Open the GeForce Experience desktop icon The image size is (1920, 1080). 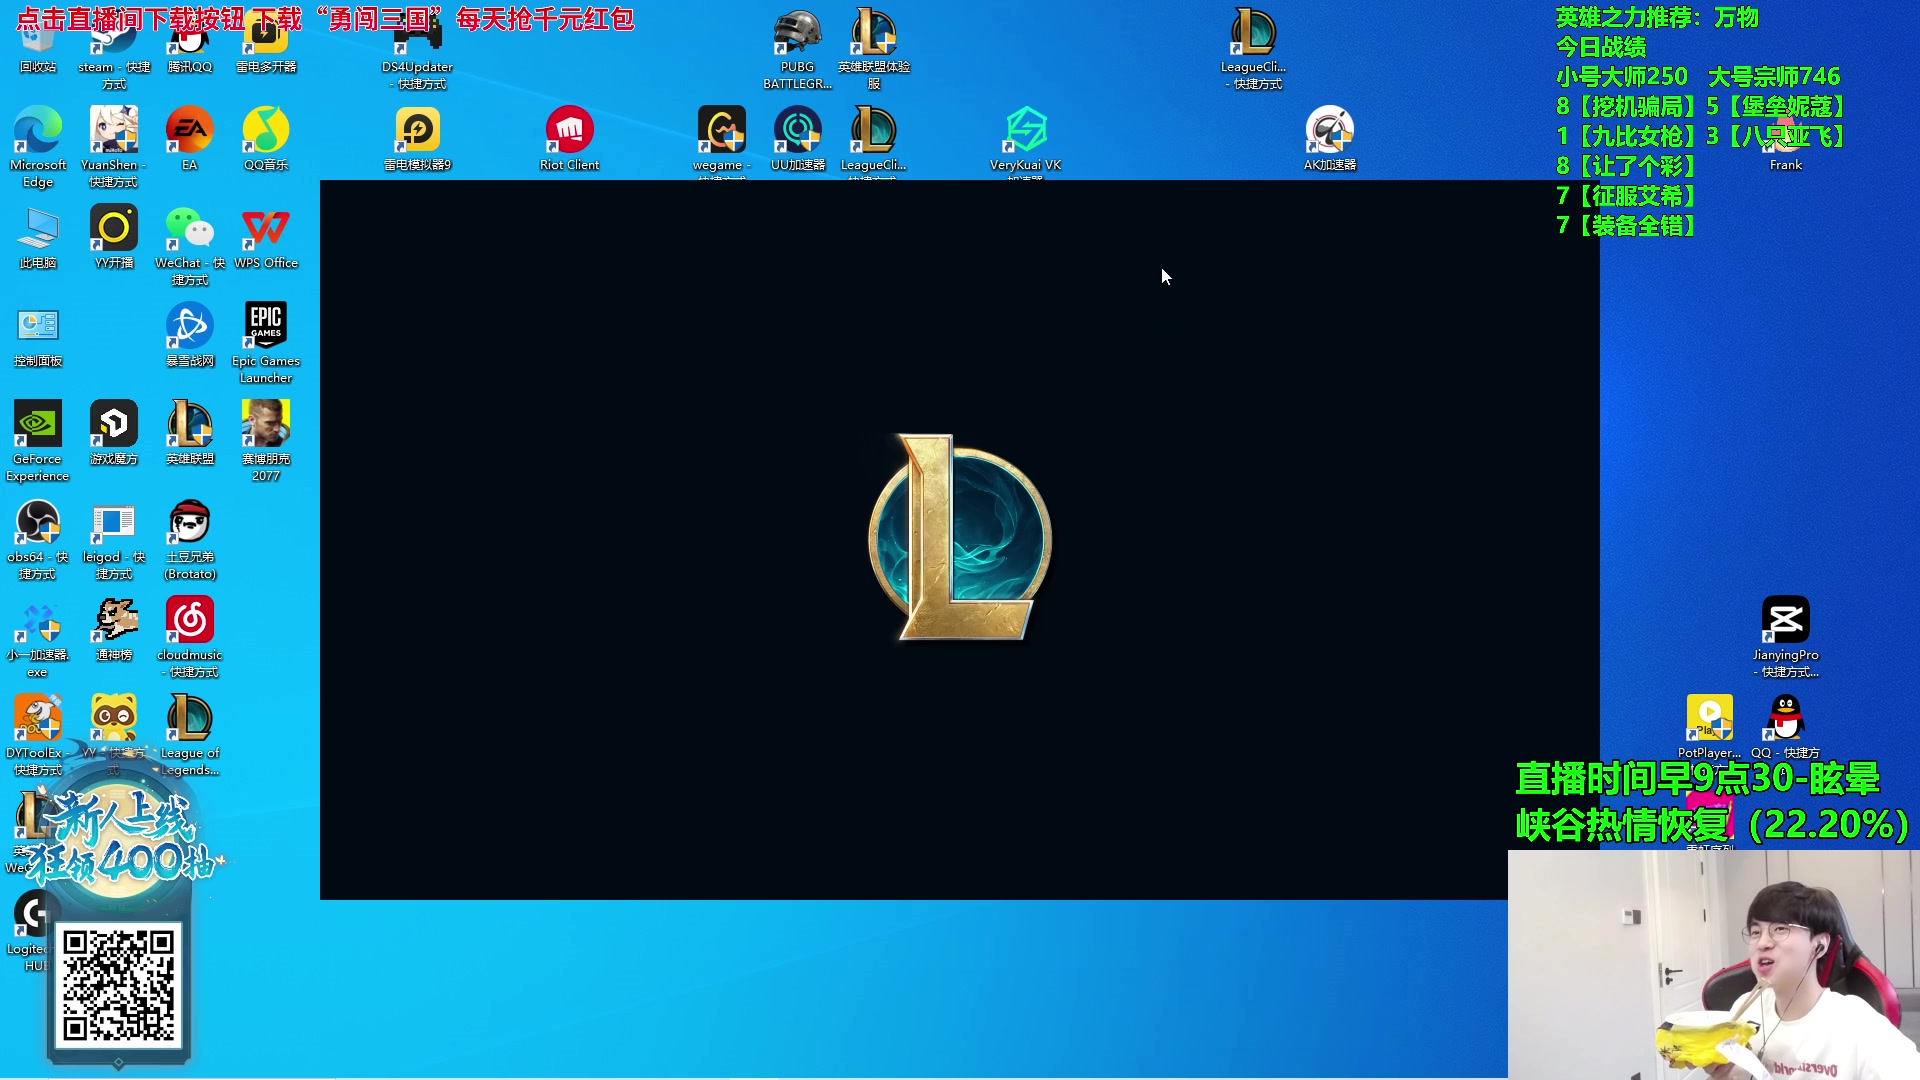[x=38, y=440]
